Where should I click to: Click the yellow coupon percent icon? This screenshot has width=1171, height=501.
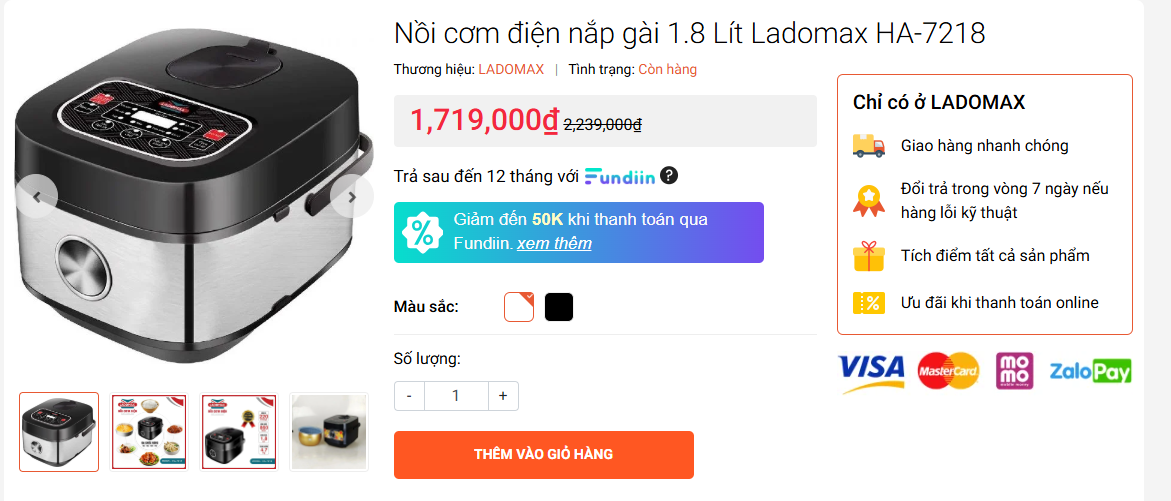(x=869, y=302)
